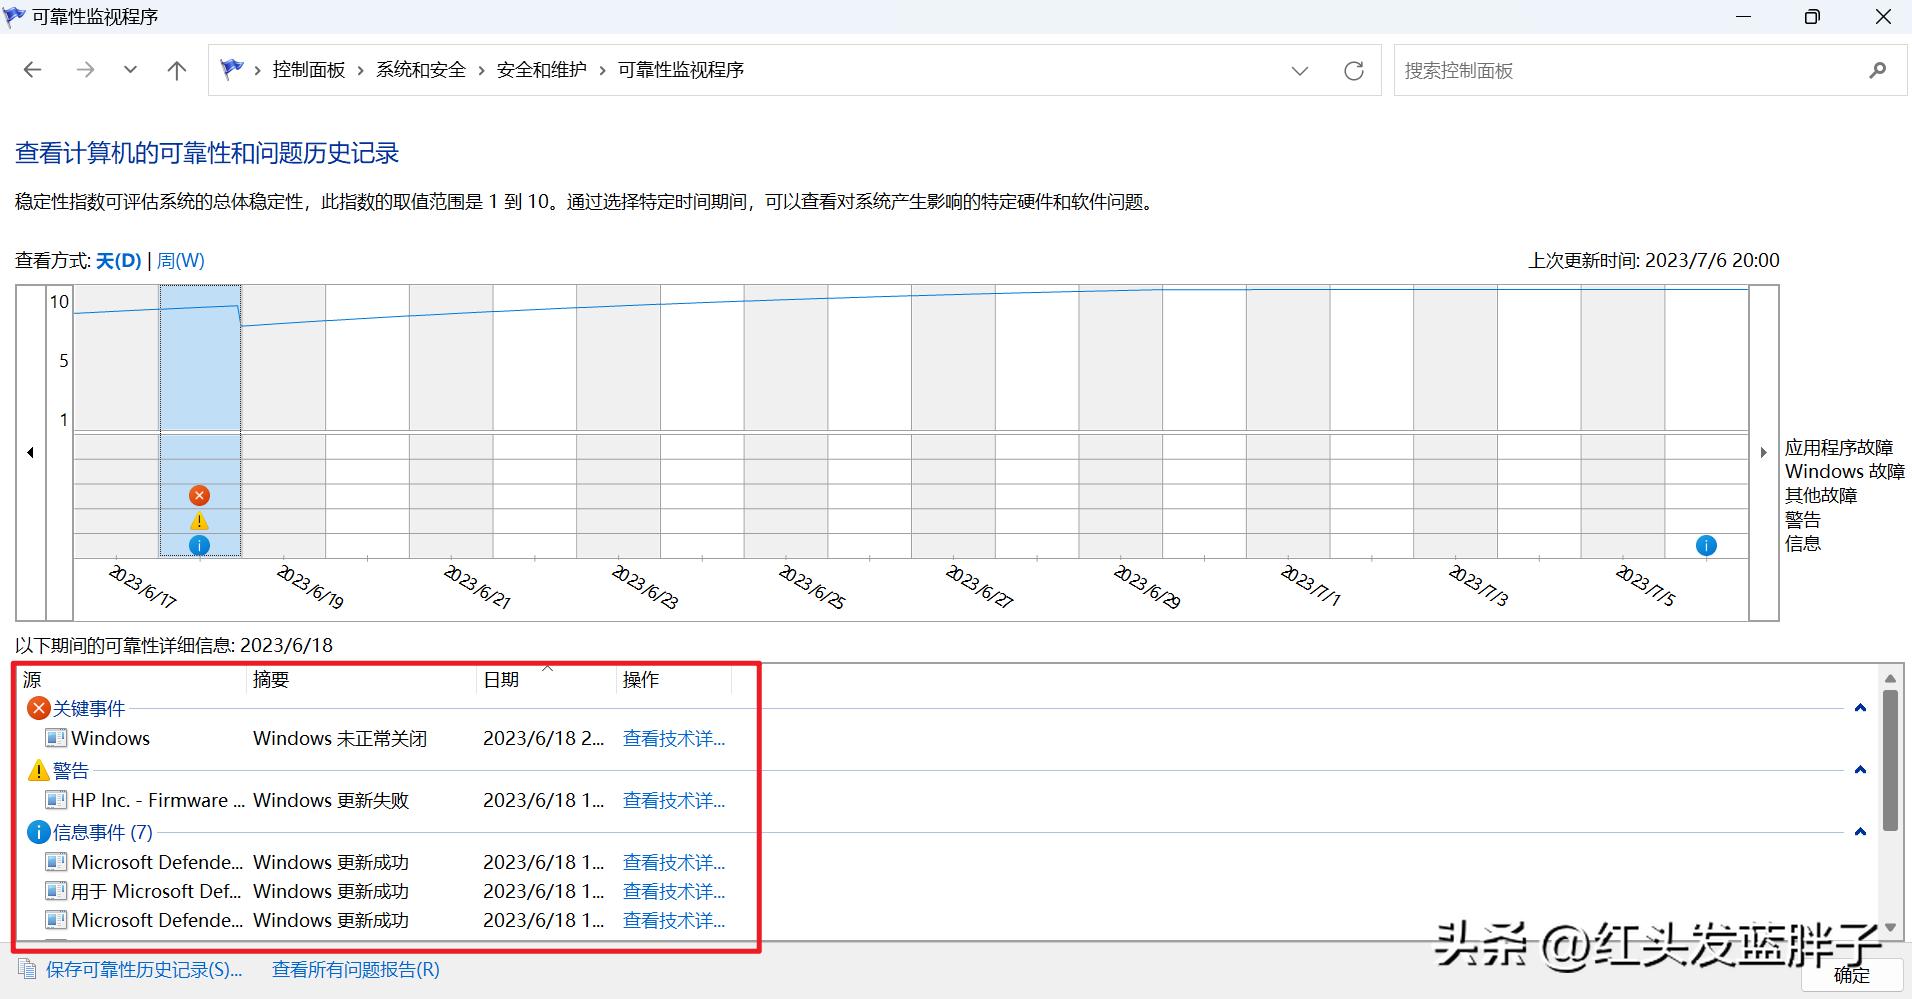Click the back navigation arrow

[33, 69]
